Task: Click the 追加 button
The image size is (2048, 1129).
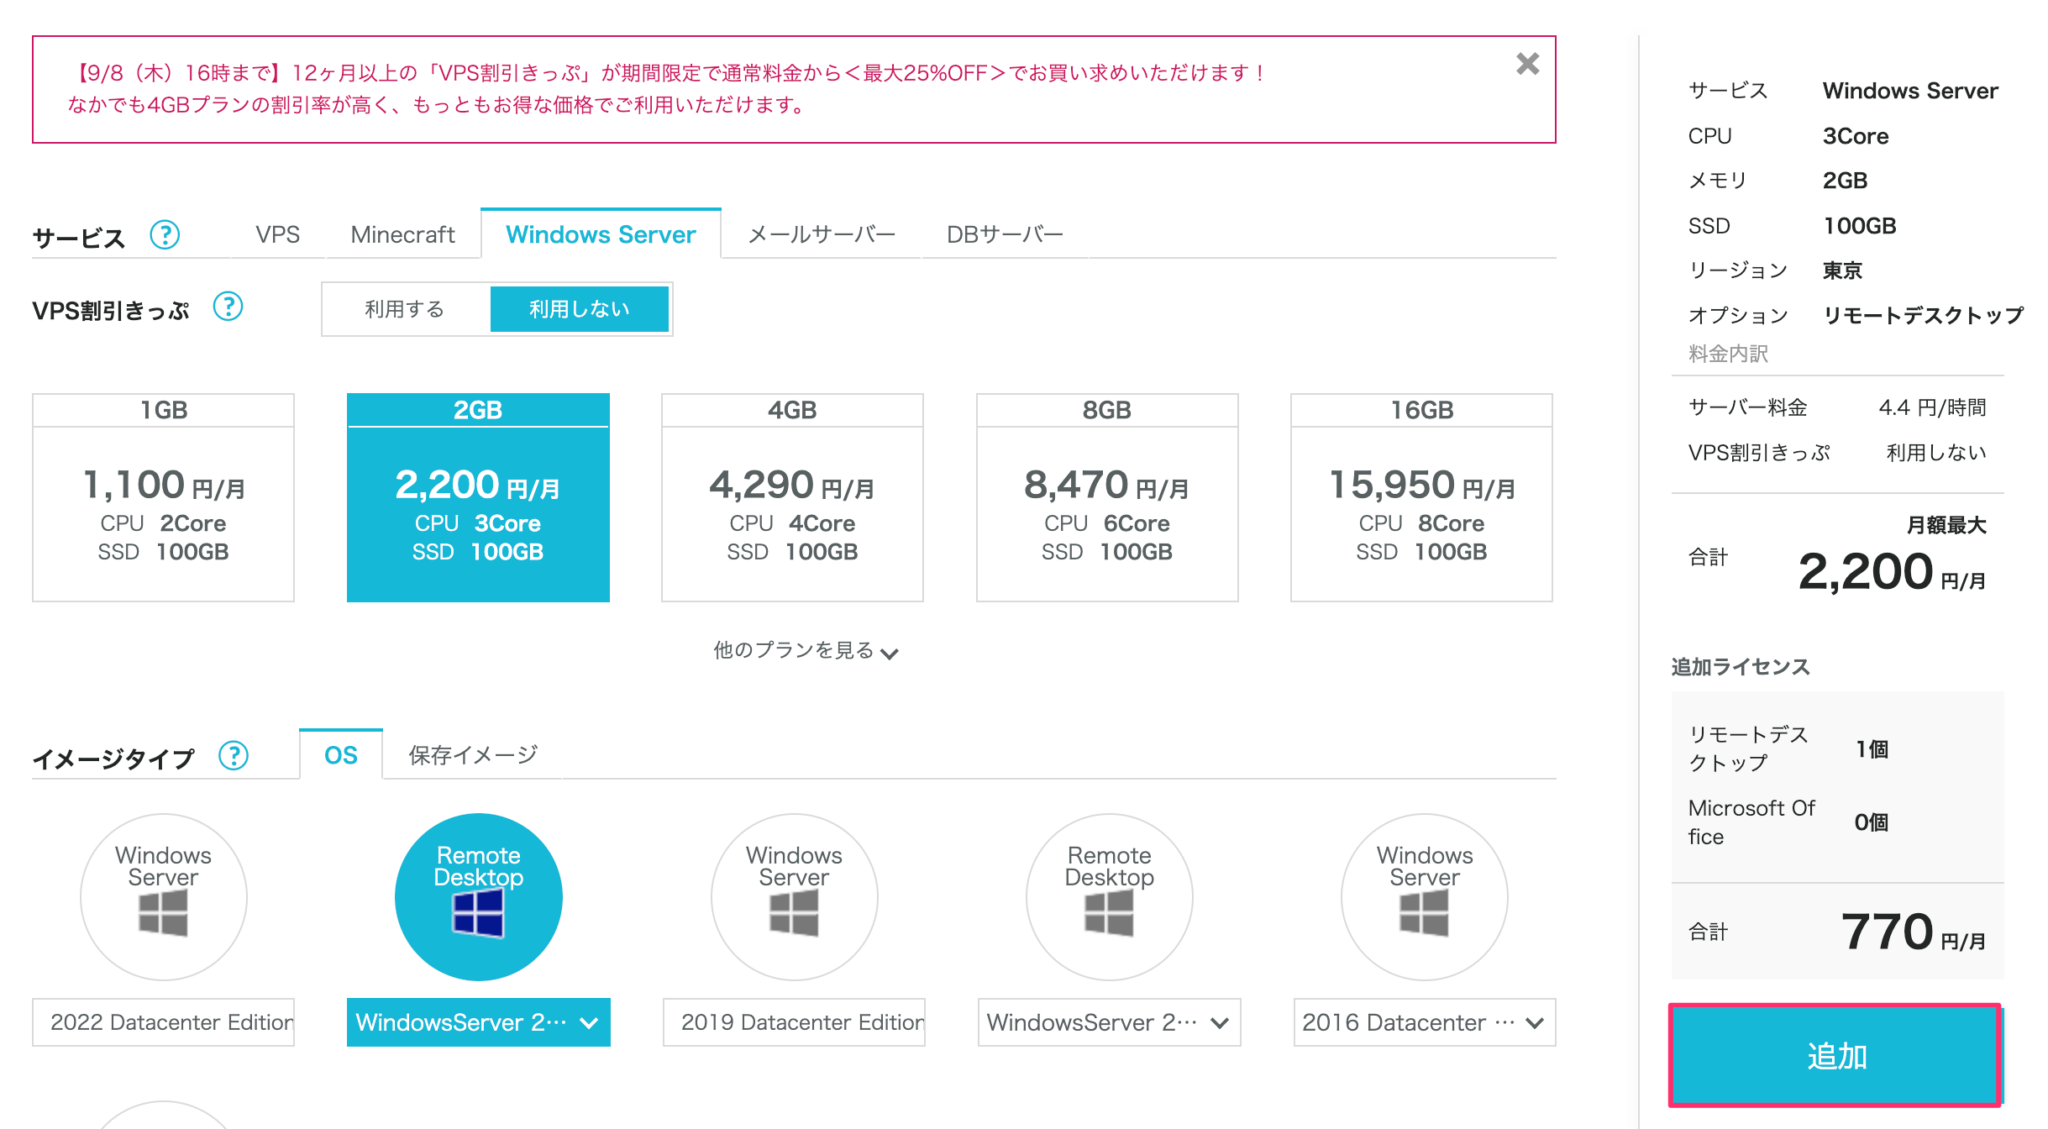Action: pos(1835,1056)
